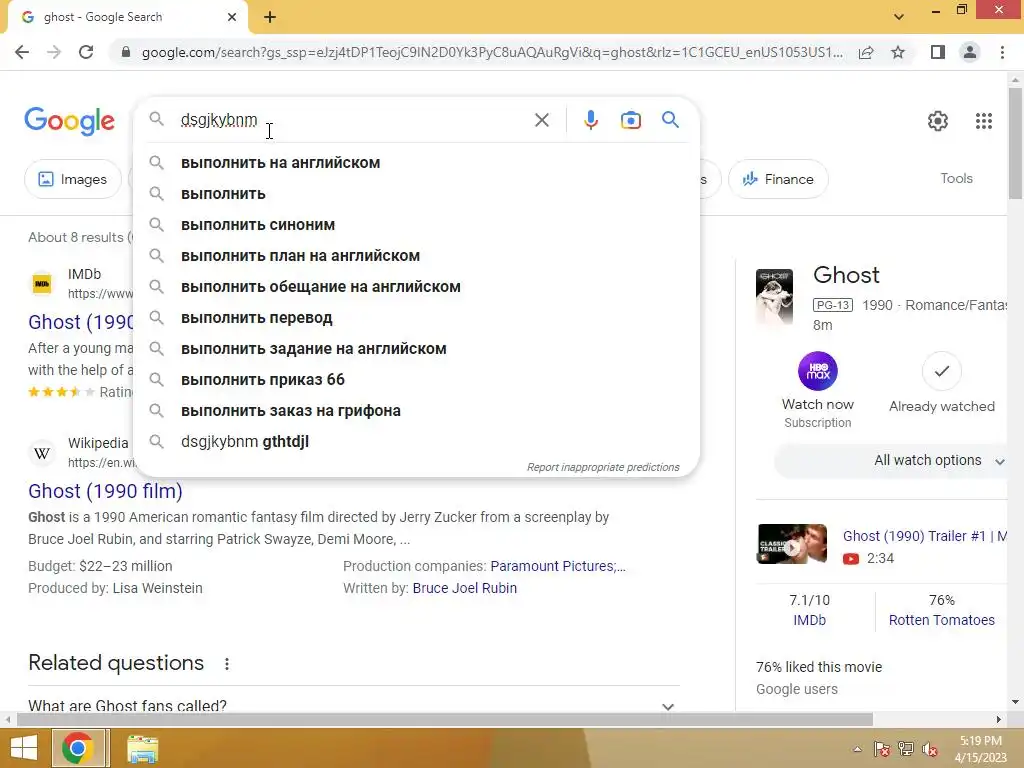Expand 'What are Ghost fans called?' question
This screenshot has height=768, width=1024.
[x=353, y=706]
